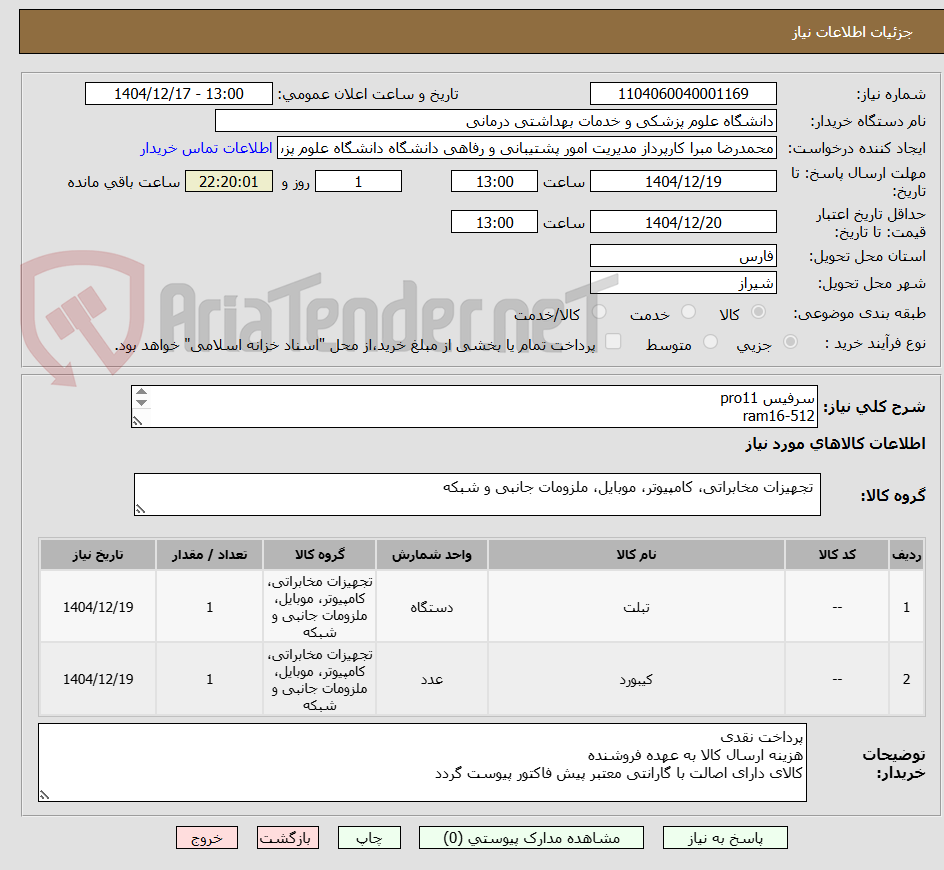Click the جزئیات اطلاعات نیاز page title

click(852, 32)
